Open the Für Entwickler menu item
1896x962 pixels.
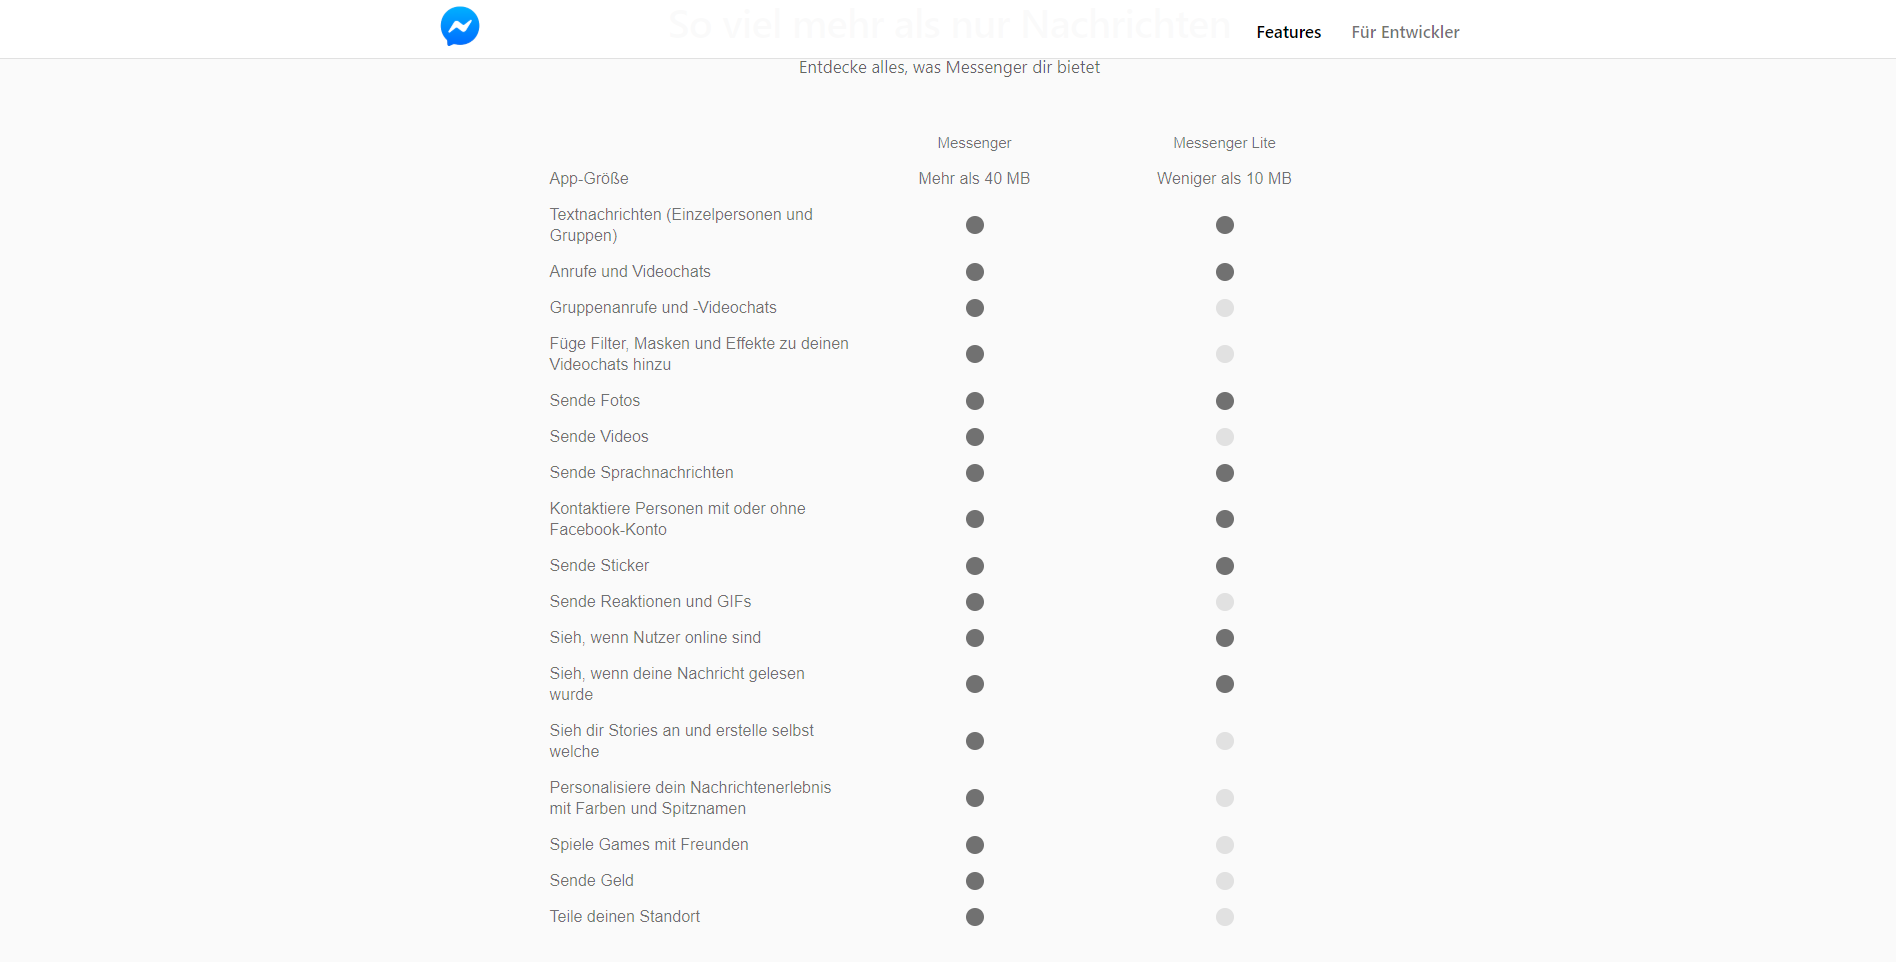pos(1405,32)
